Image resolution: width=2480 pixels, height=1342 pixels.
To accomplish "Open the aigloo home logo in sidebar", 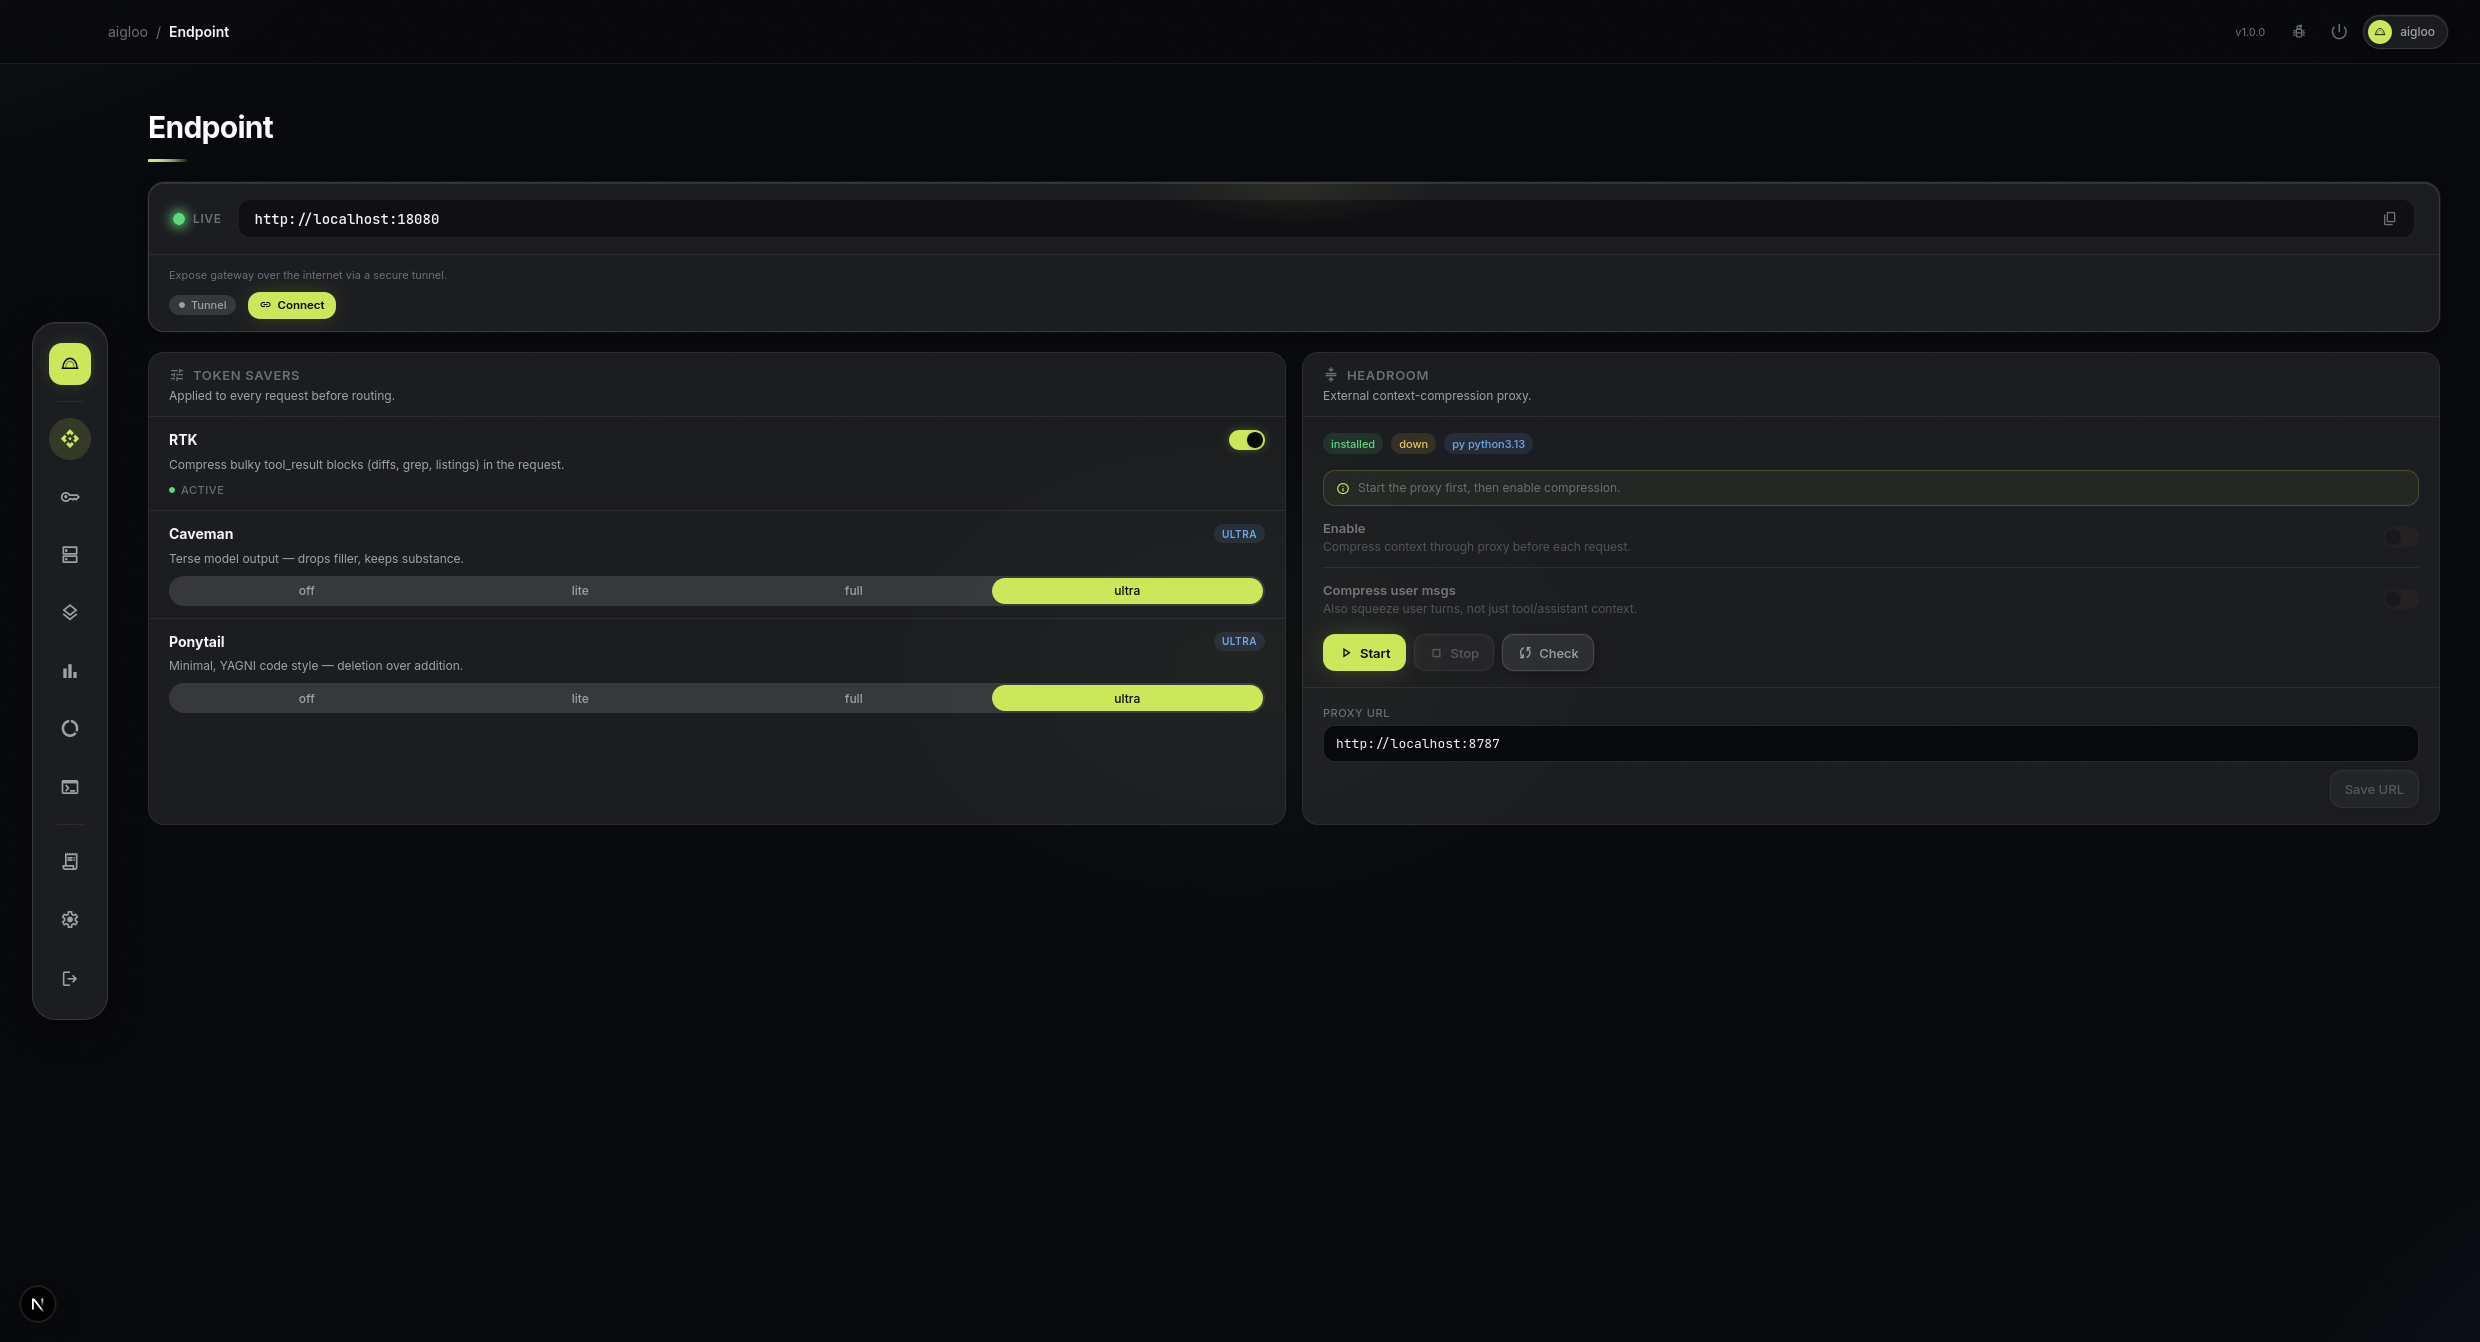I will (70, 364).
